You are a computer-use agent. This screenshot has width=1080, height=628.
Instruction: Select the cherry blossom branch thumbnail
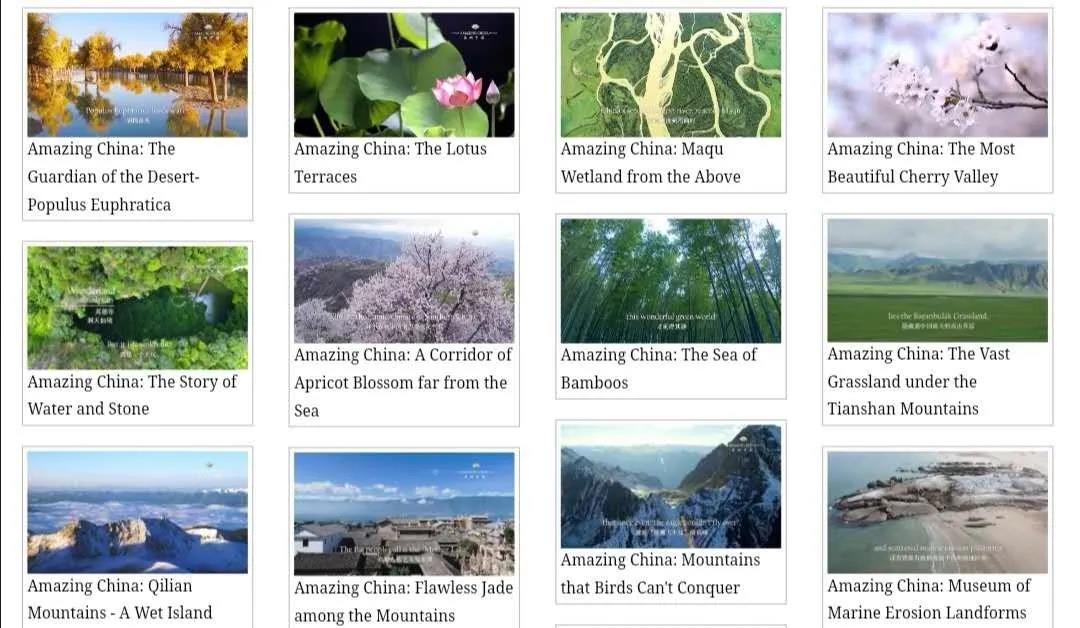pyautogui.click(x=937, y=74)
